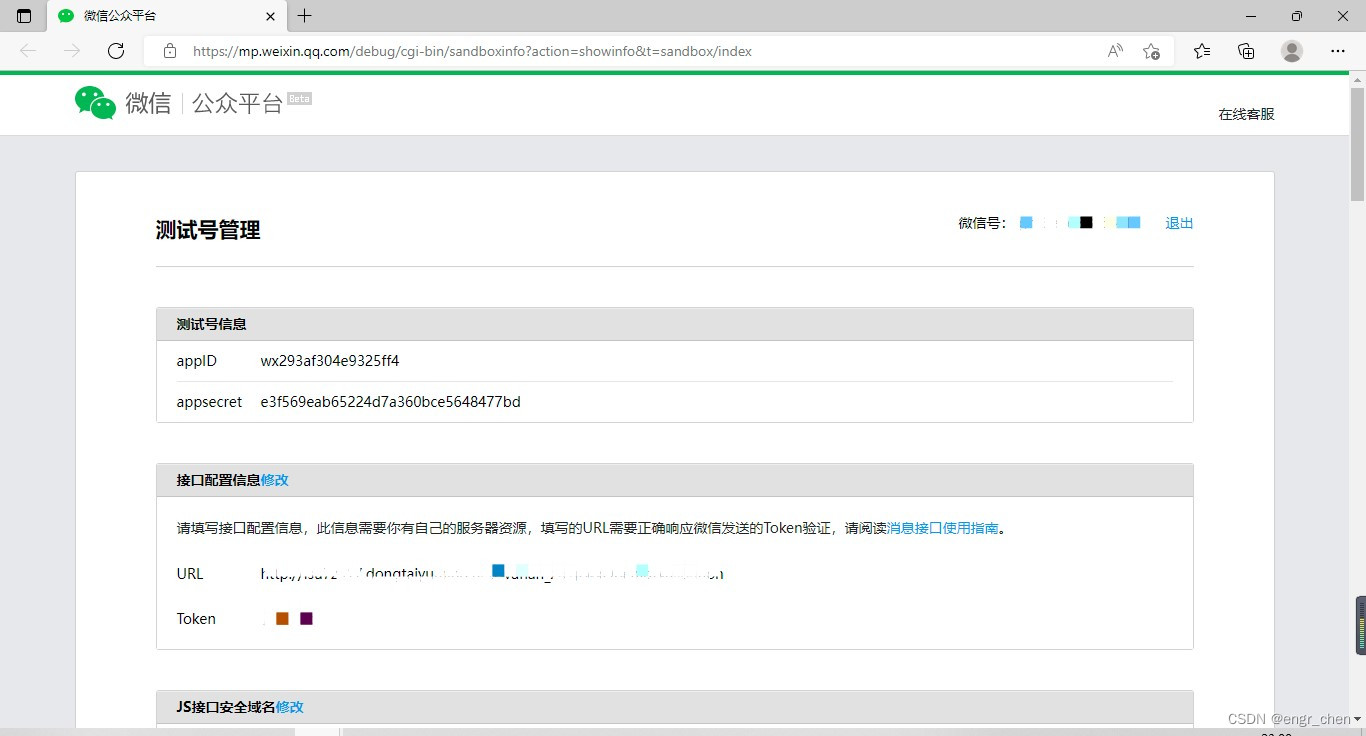Open a new browser tab
The image size is (1366, 736).
click(305, 16)
